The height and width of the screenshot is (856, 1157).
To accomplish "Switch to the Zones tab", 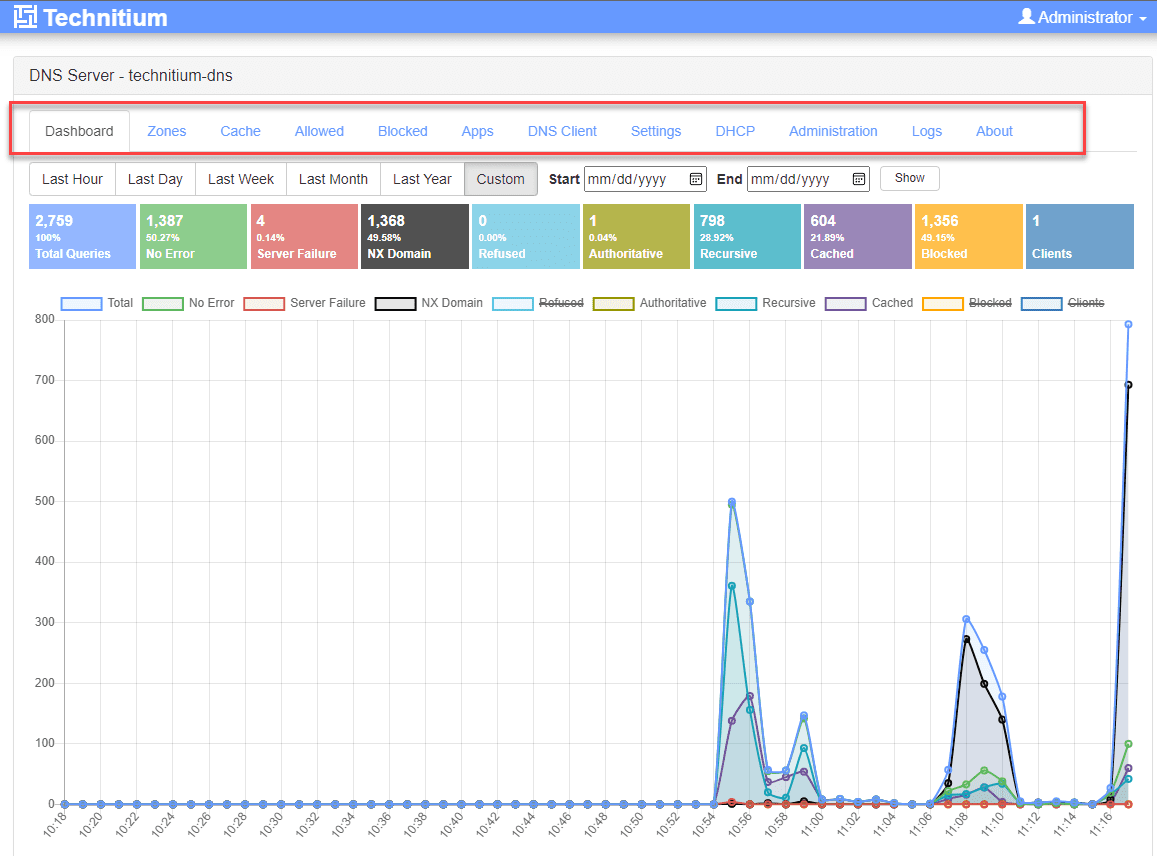I will 167,131.
